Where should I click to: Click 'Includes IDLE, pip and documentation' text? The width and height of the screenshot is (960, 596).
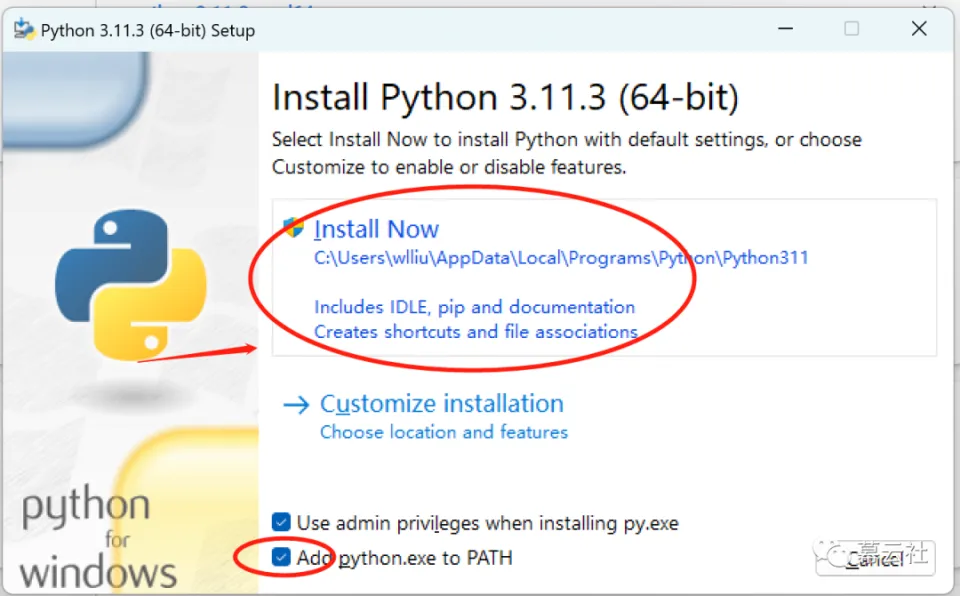[474, 307]
